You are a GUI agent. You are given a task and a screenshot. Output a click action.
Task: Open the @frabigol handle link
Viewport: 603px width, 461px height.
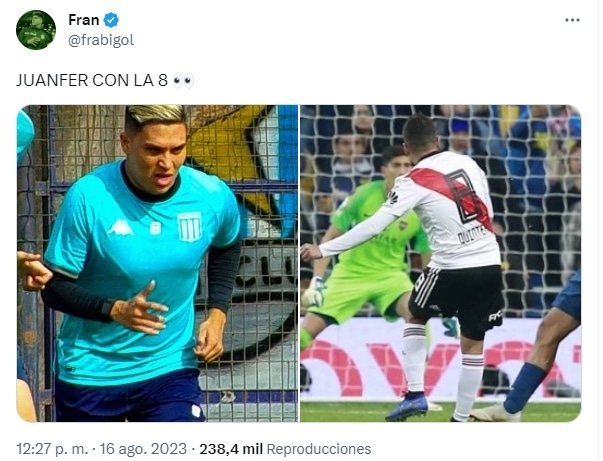tap(101, 40)
